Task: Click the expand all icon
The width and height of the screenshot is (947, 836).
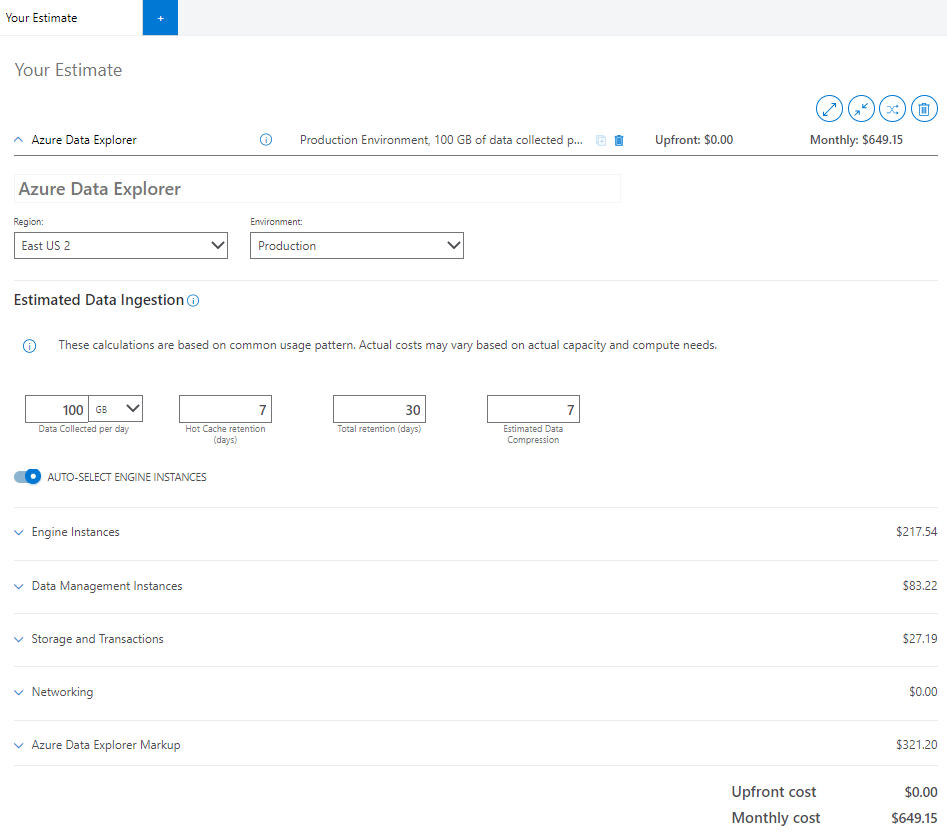Action: coord(829,109)
